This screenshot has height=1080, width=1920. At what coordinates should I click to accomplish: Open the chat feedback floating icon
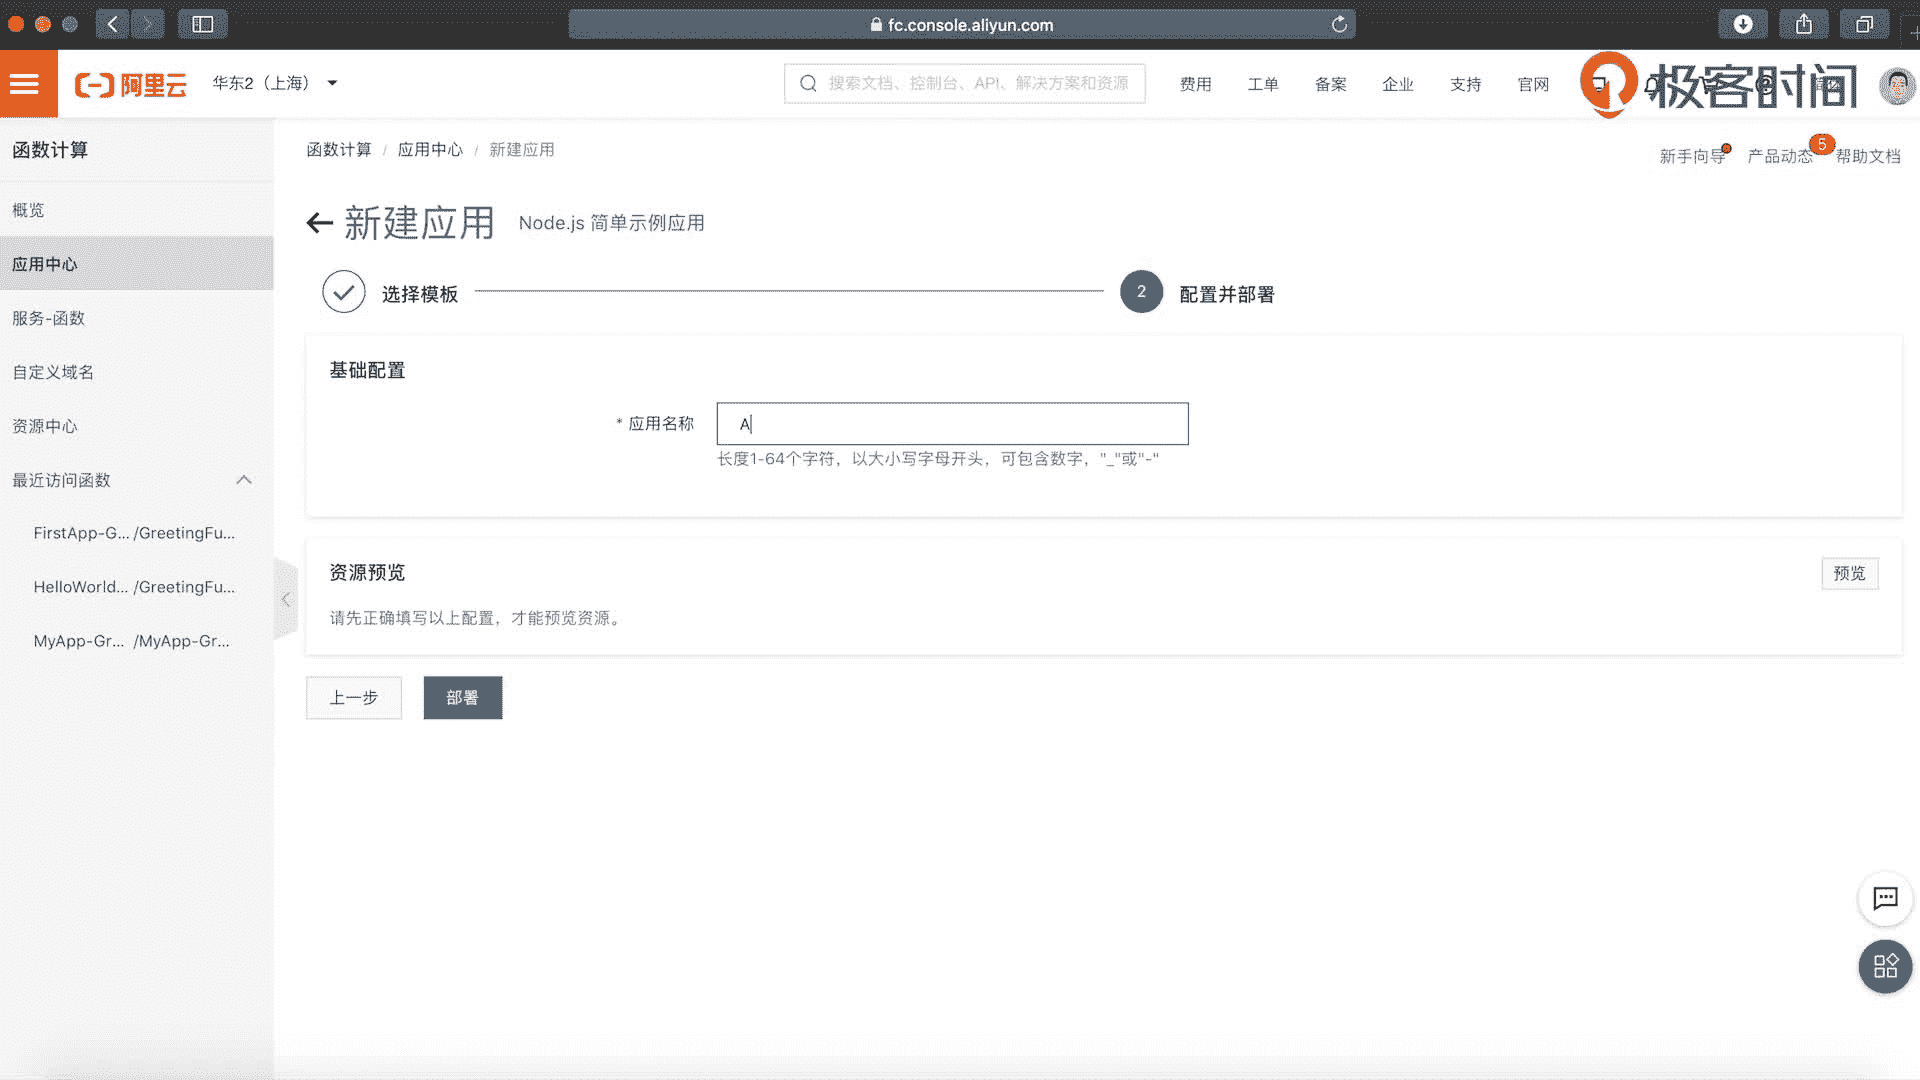point(1885,898)
